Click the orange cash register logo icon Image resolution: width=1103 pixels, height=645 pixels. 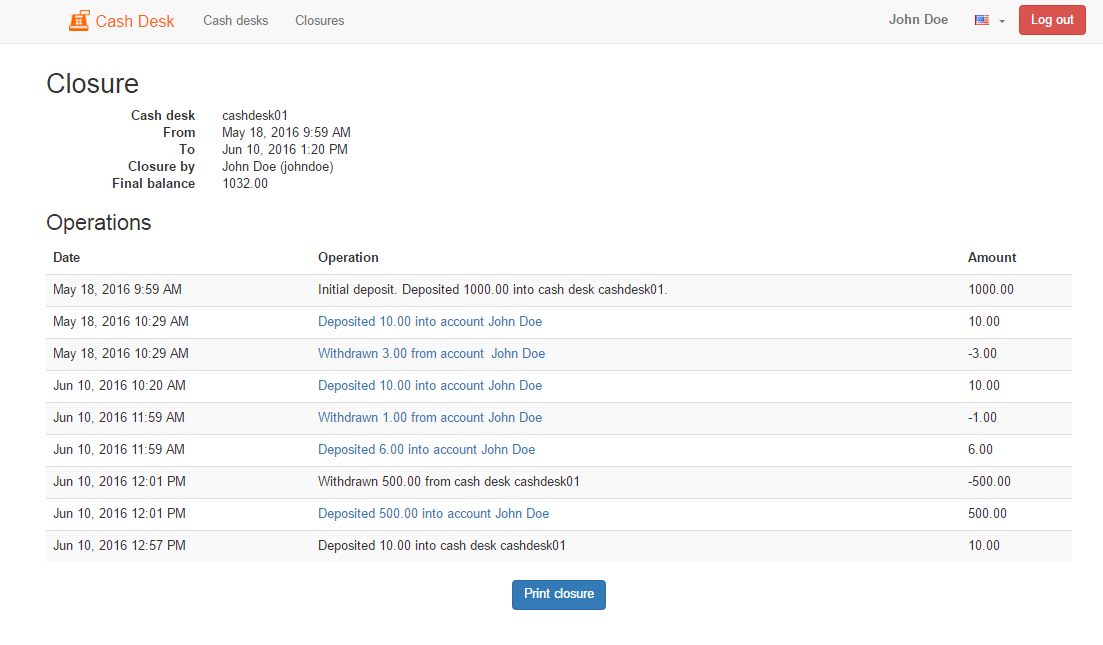point(79,21)
